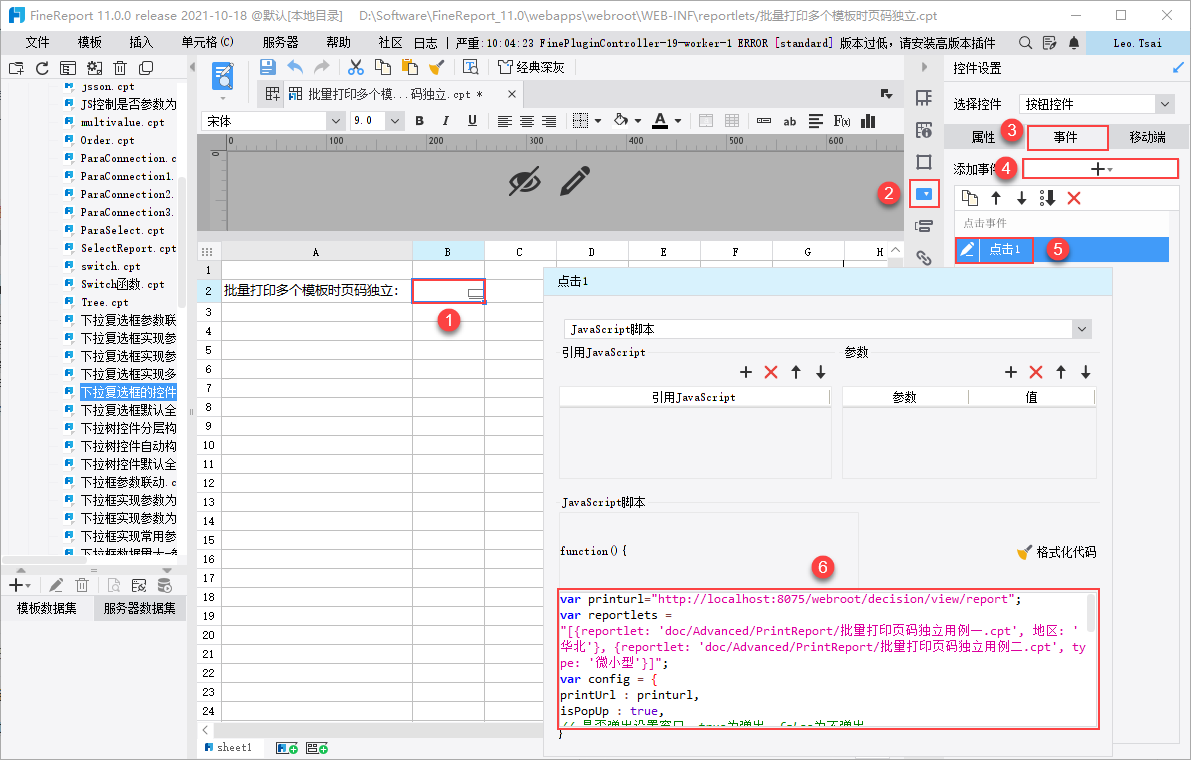Redo the undone action
Image resolution: width=1191 pixels, height=760 pixels.
click(x=322, y=67)
